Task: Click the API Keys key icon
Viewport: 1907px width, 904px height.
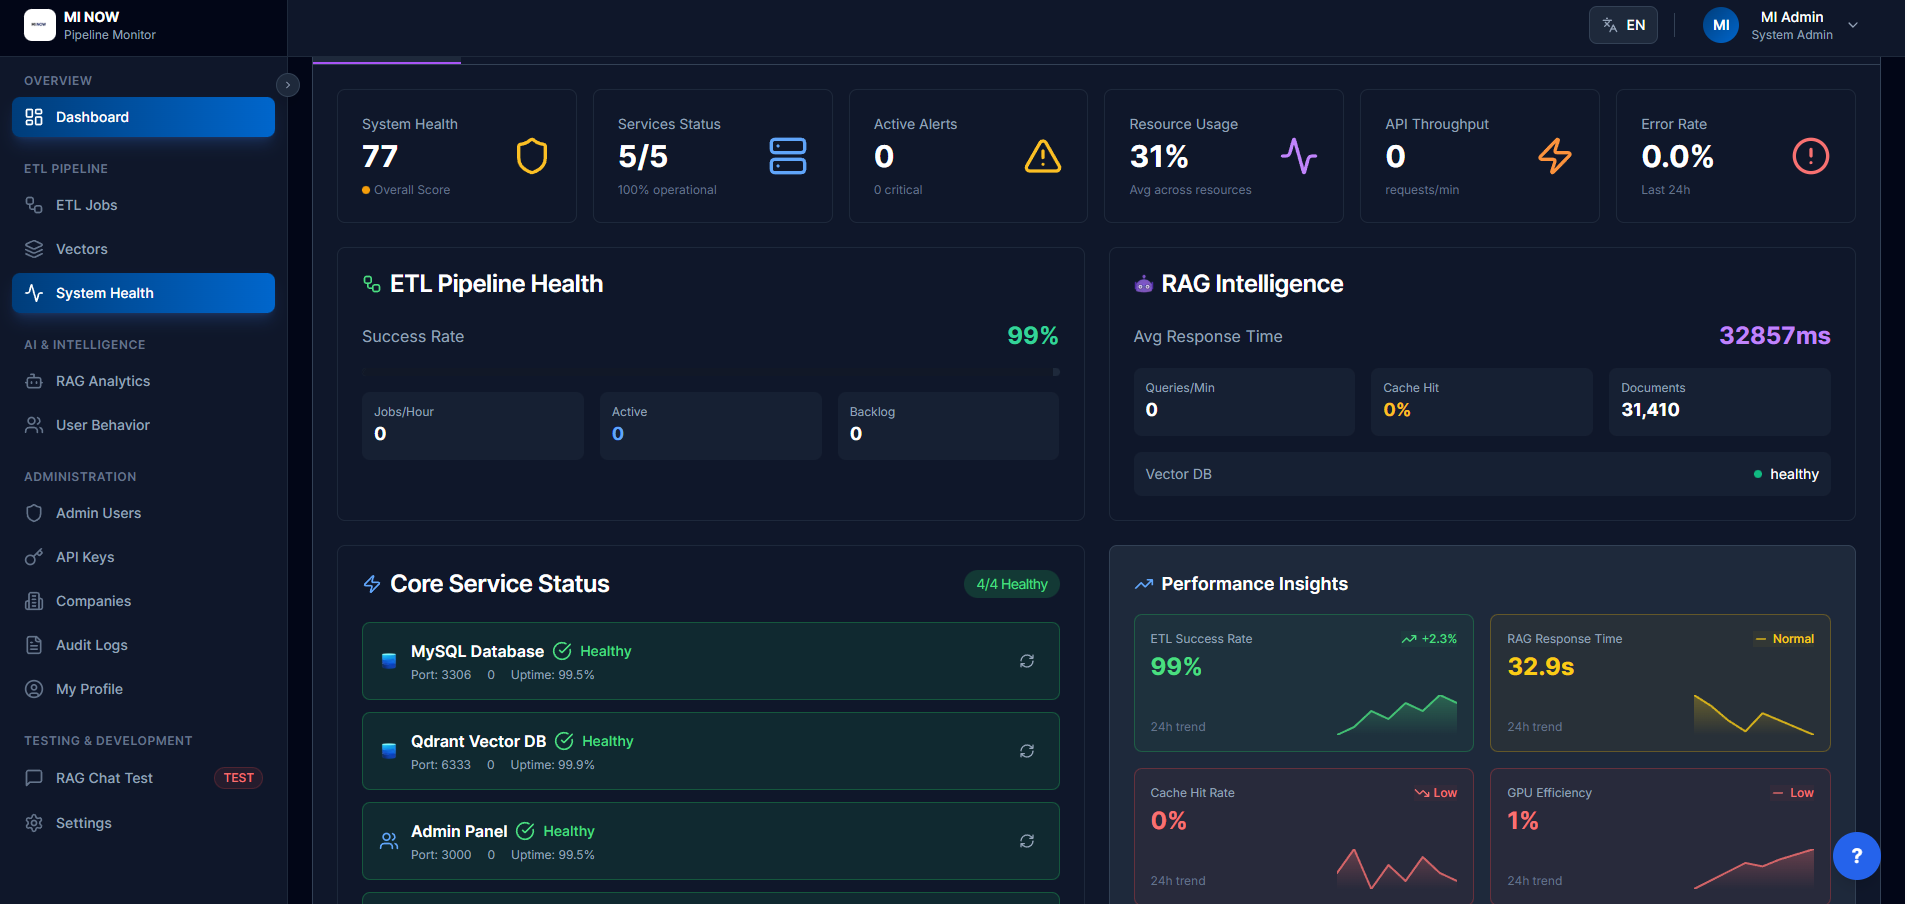Action: tap(34, 557)
